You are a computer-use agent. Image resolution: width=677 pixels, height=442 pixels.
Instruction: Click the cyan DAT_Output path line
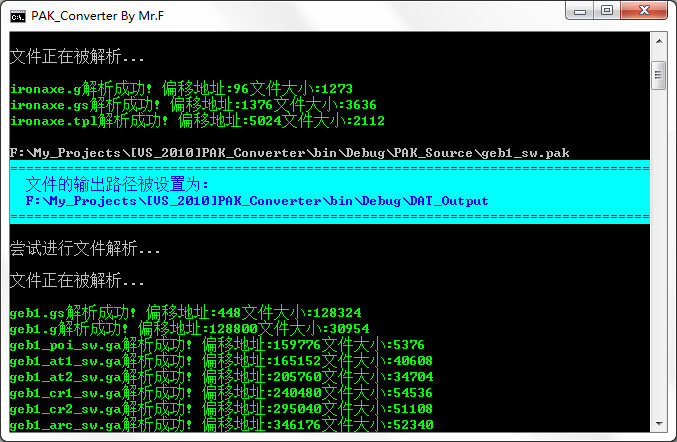257,200
